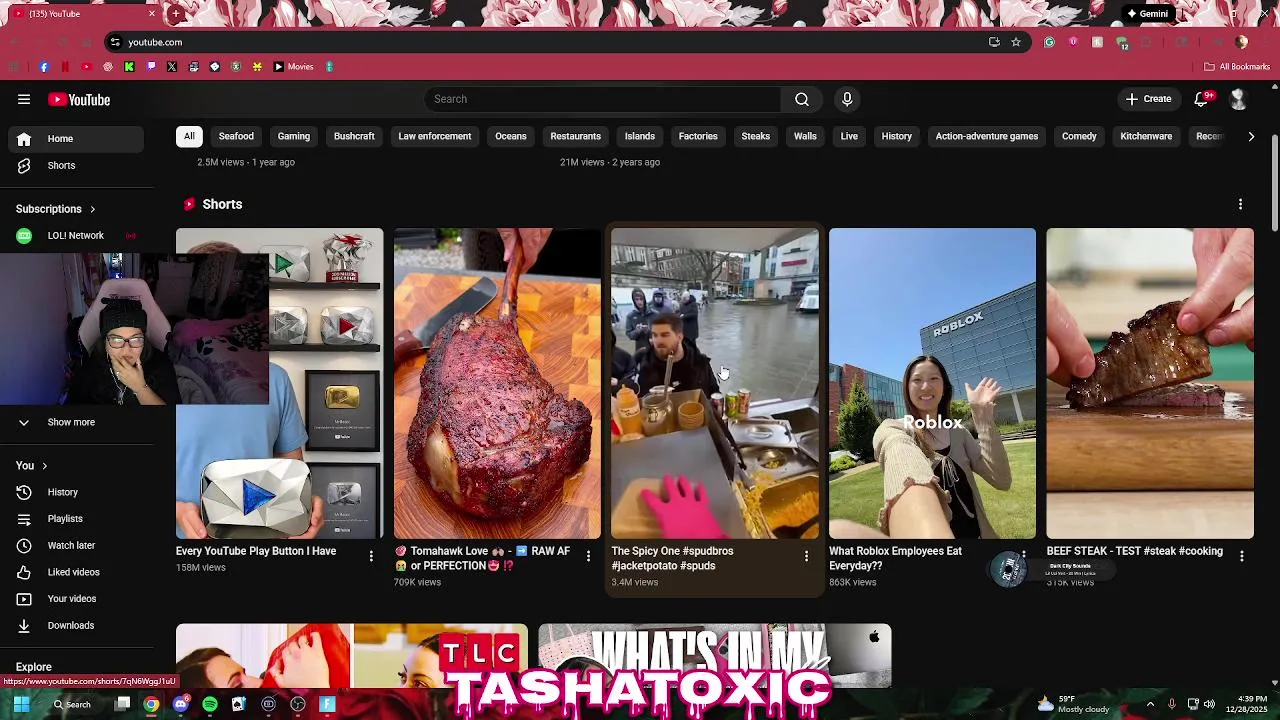Select the All filter chip

tap(189, 136)
